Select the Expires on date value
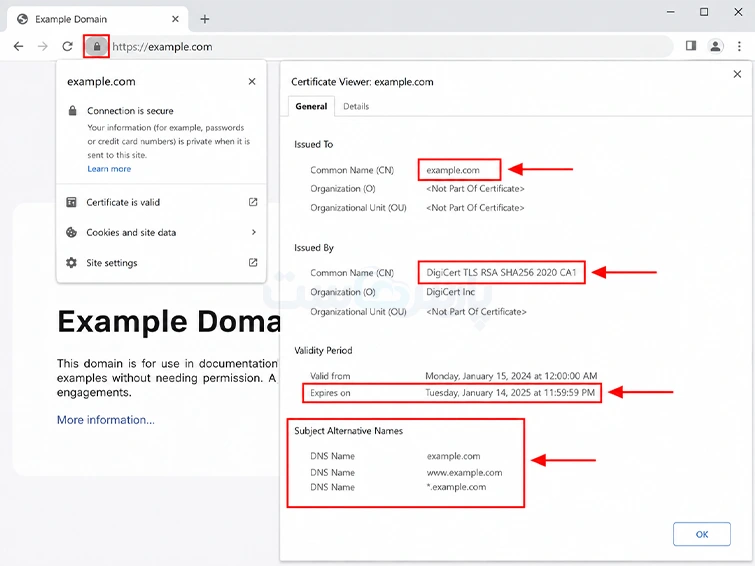Screen dimensions: 755x566 [510, 393]
